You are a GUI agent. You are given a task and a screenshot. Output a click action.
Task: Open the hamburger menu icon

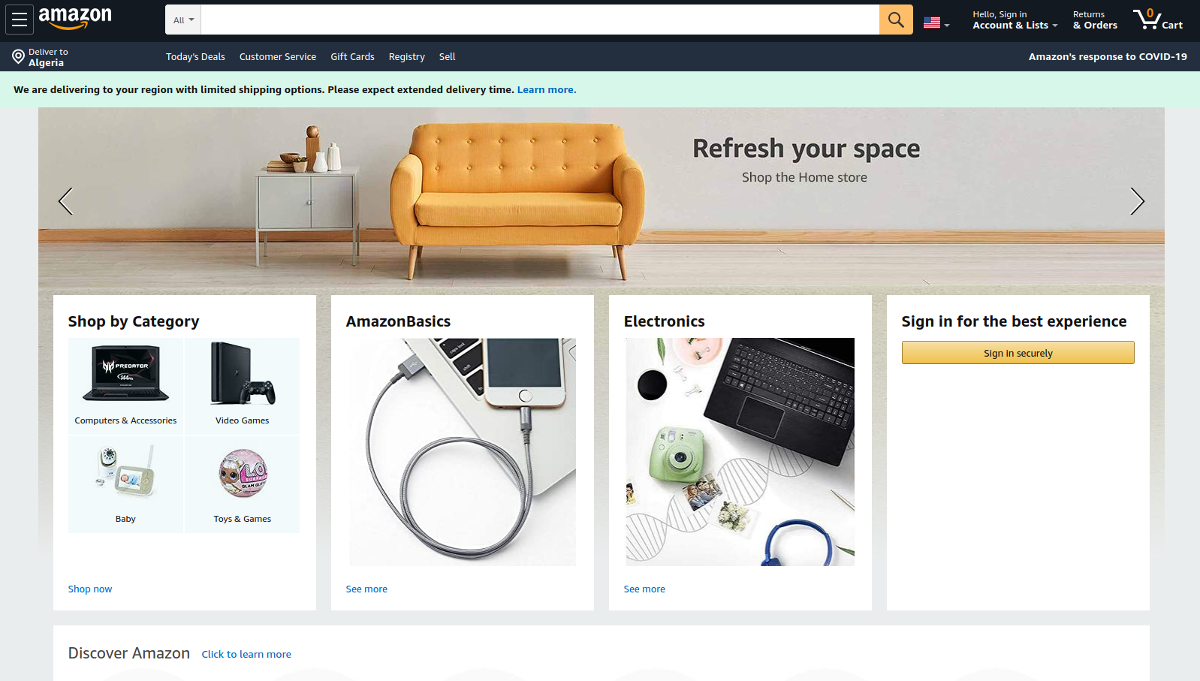(20, 20)
